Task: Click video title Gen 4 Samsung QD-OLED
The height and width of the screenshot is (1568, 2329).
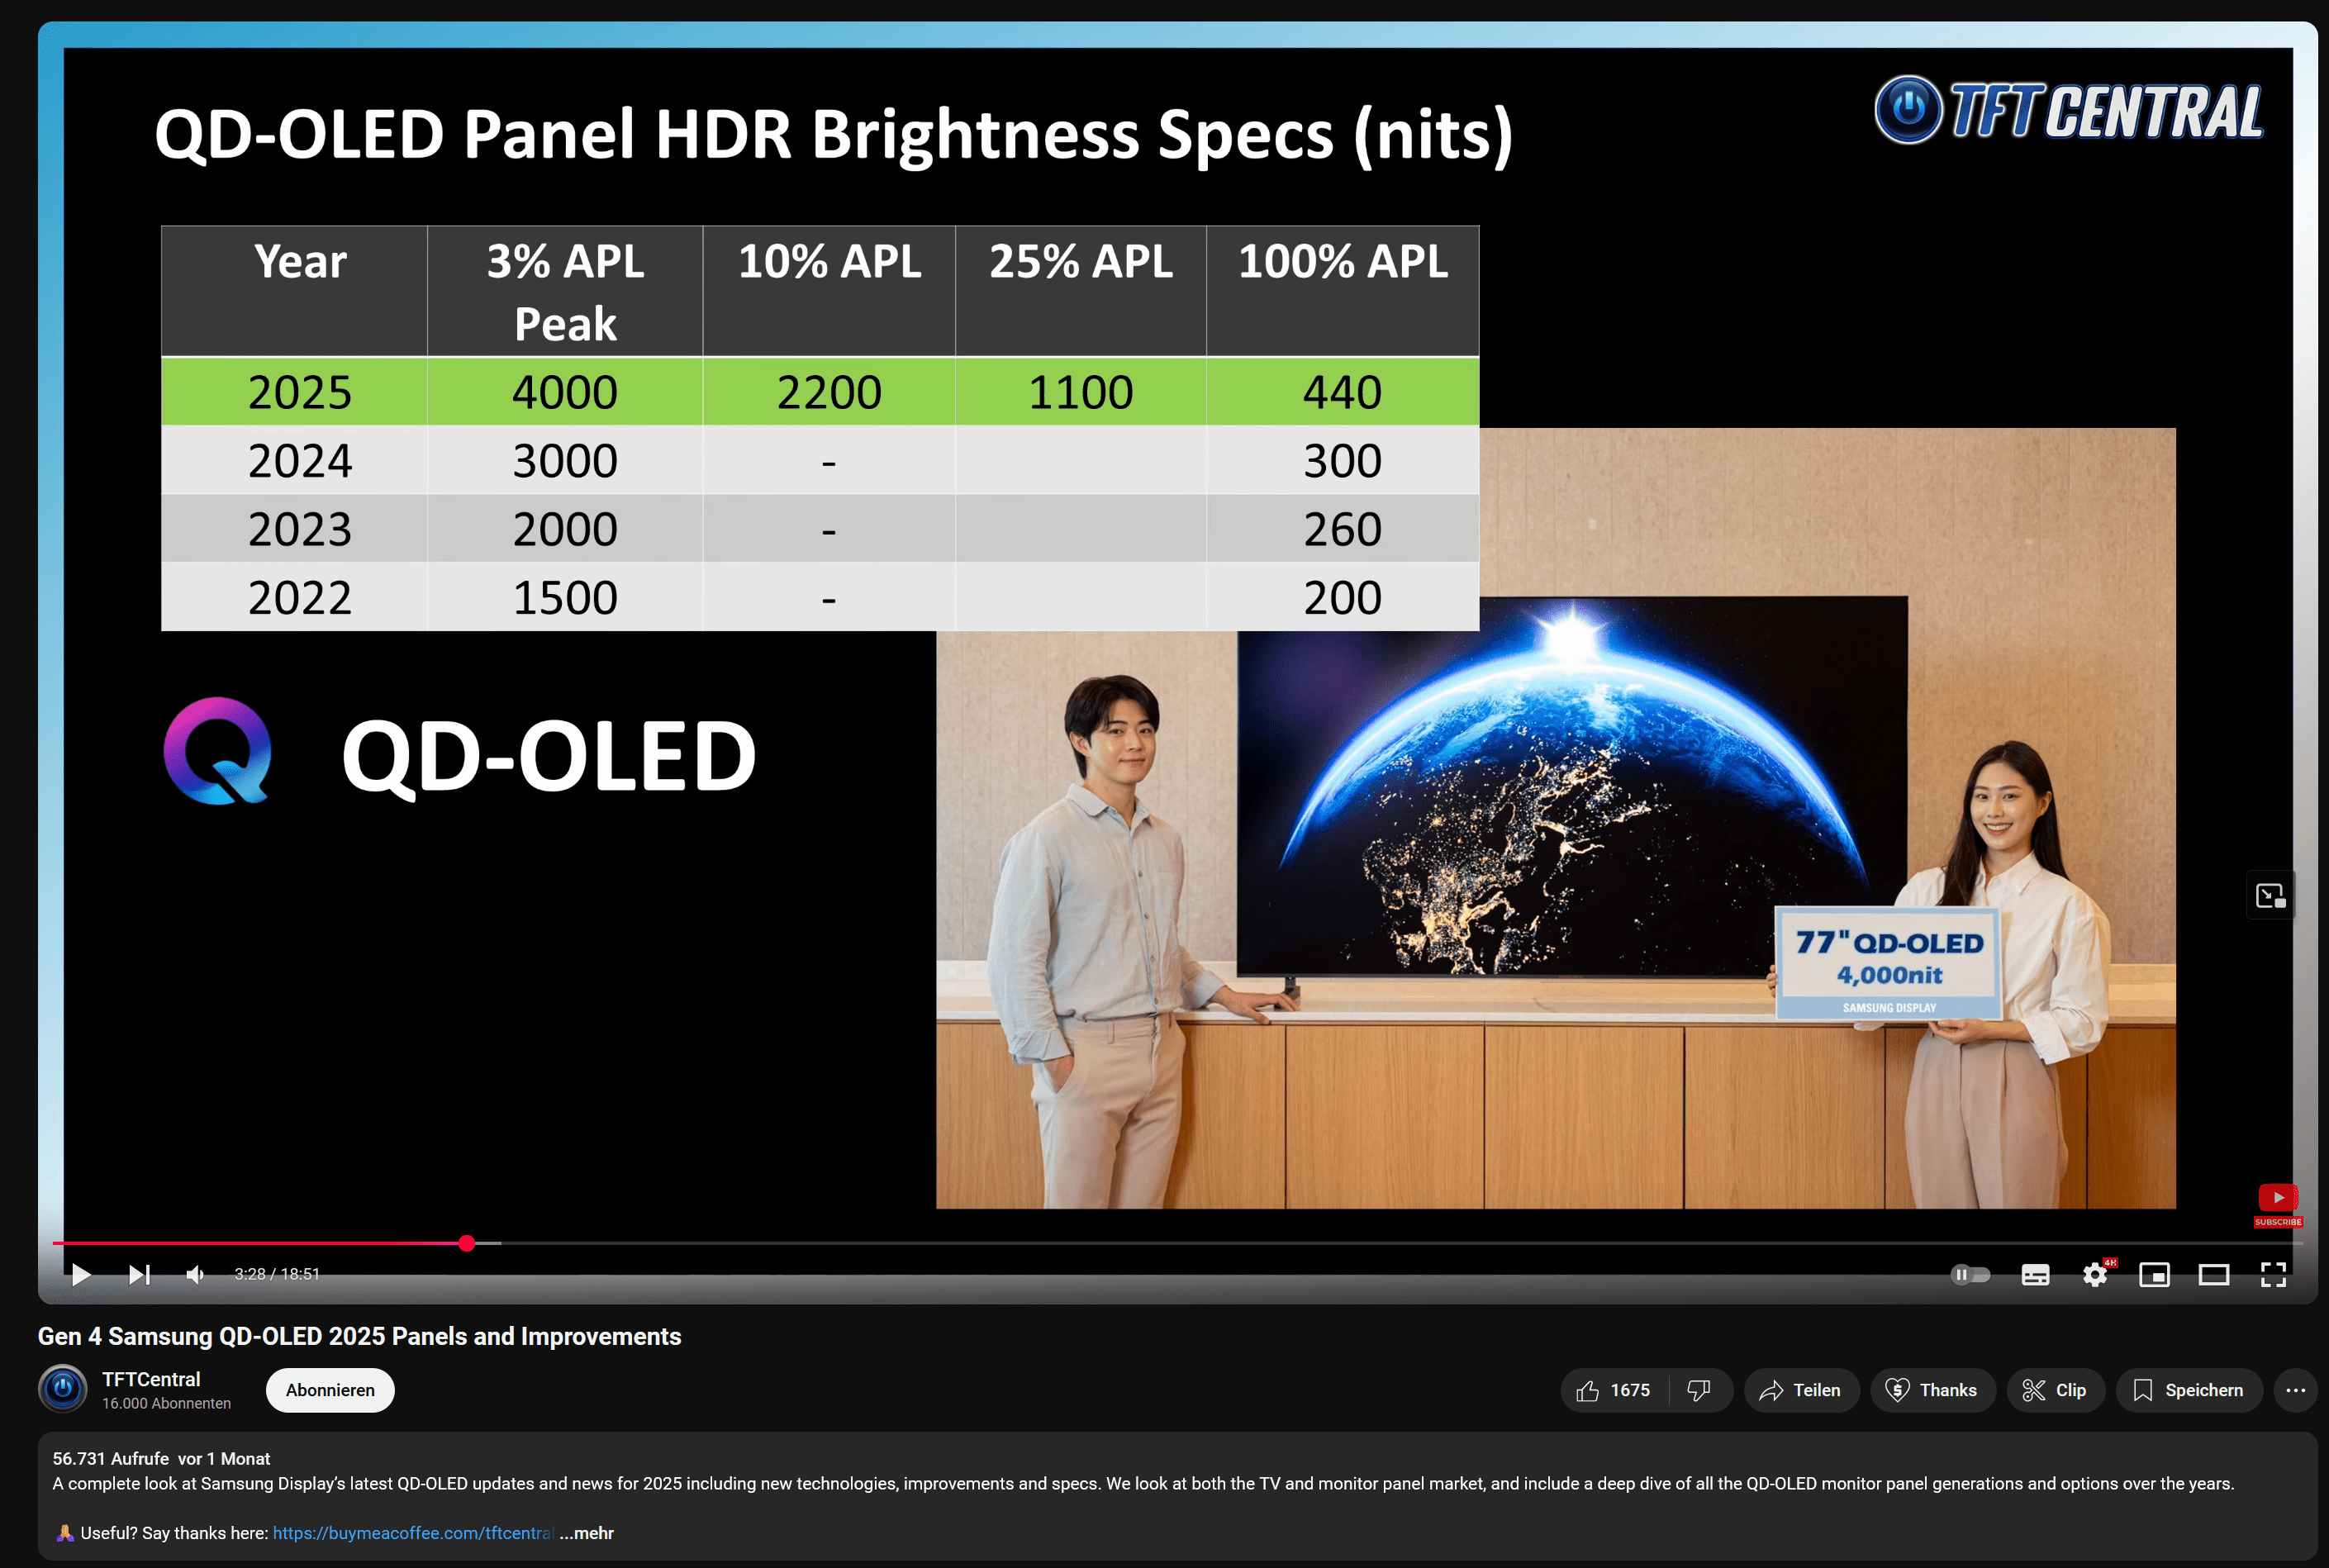Action: (x=359, y=1336)
